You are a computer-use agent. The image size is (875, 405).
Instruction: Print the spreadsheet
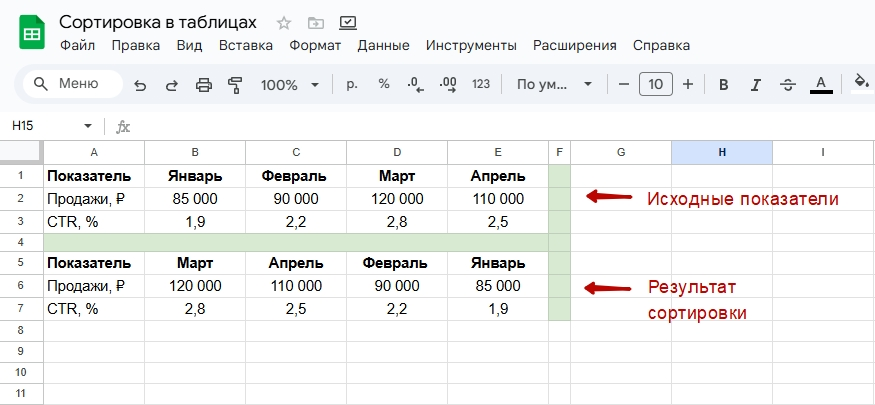[204, 85]
